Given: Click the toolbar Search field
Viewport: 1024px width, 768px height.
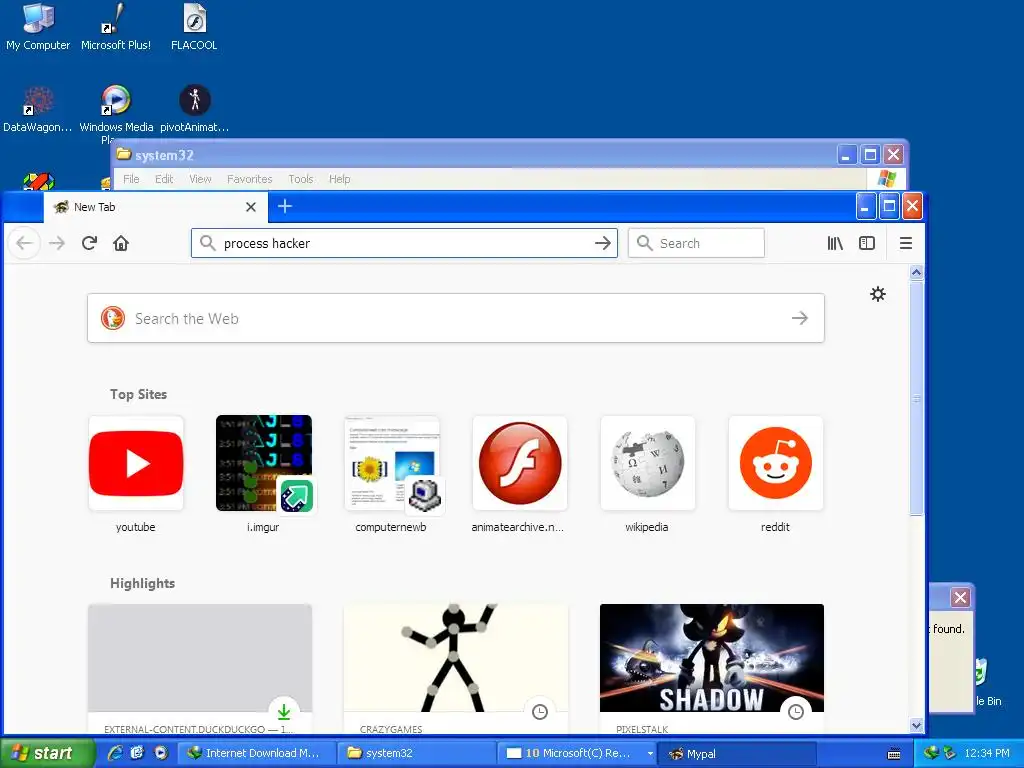Looking at the screenshot, I should coord(696,243).
